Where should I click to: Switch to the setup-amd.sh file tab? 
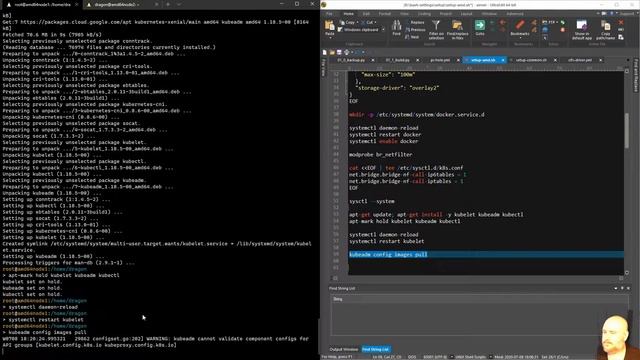click(483, 60)
